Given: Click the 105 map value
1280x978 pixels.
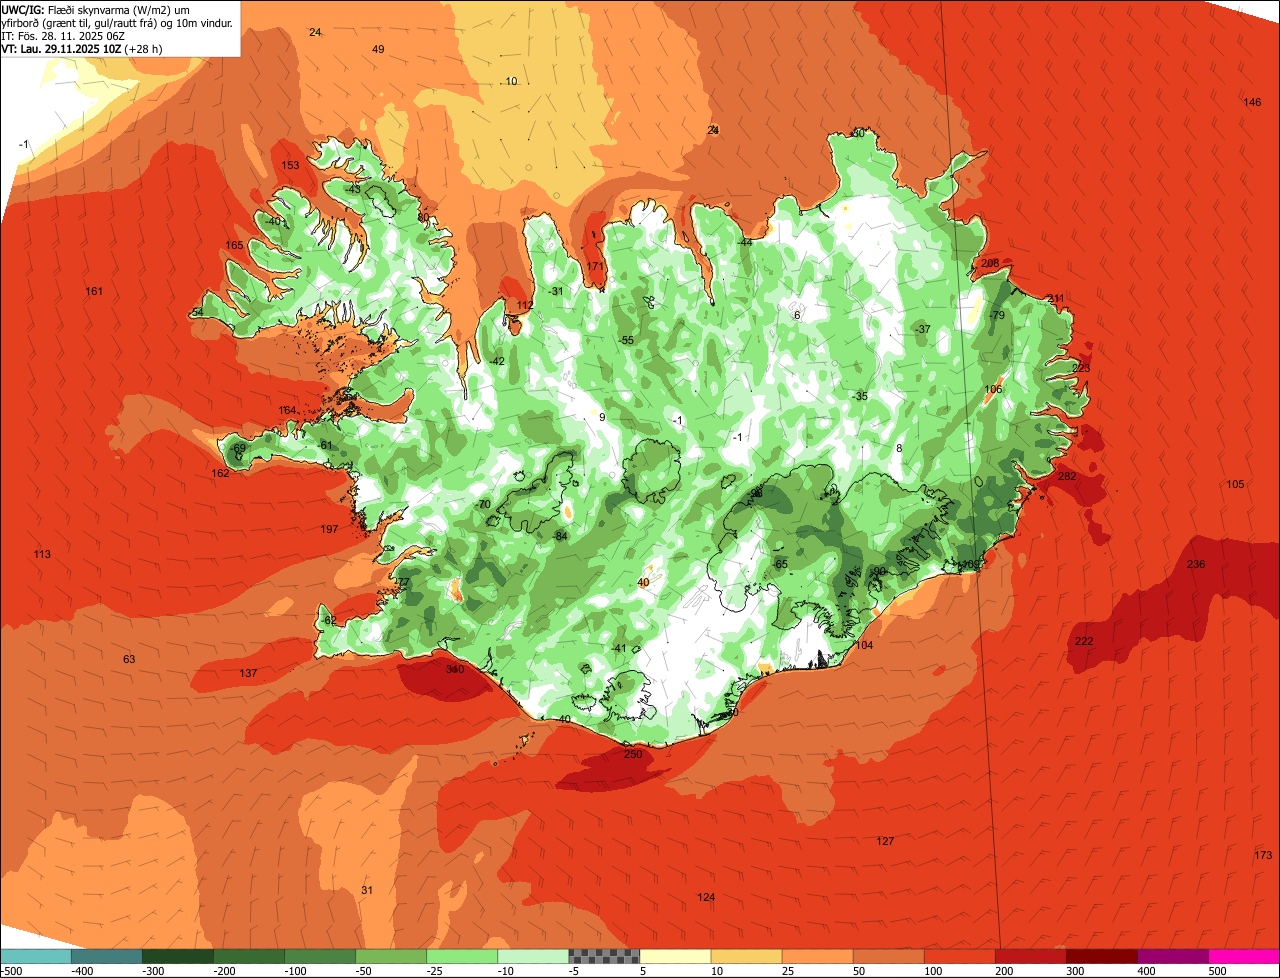Looking at the screenshot, I should click(x=1235, y=484).
